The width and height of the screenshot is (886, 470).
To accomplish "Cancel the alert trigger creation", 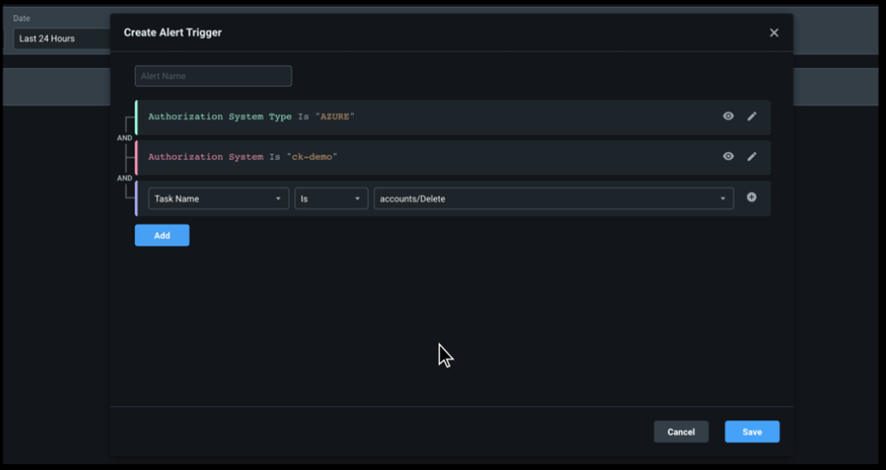I will (x=681, y=432).
